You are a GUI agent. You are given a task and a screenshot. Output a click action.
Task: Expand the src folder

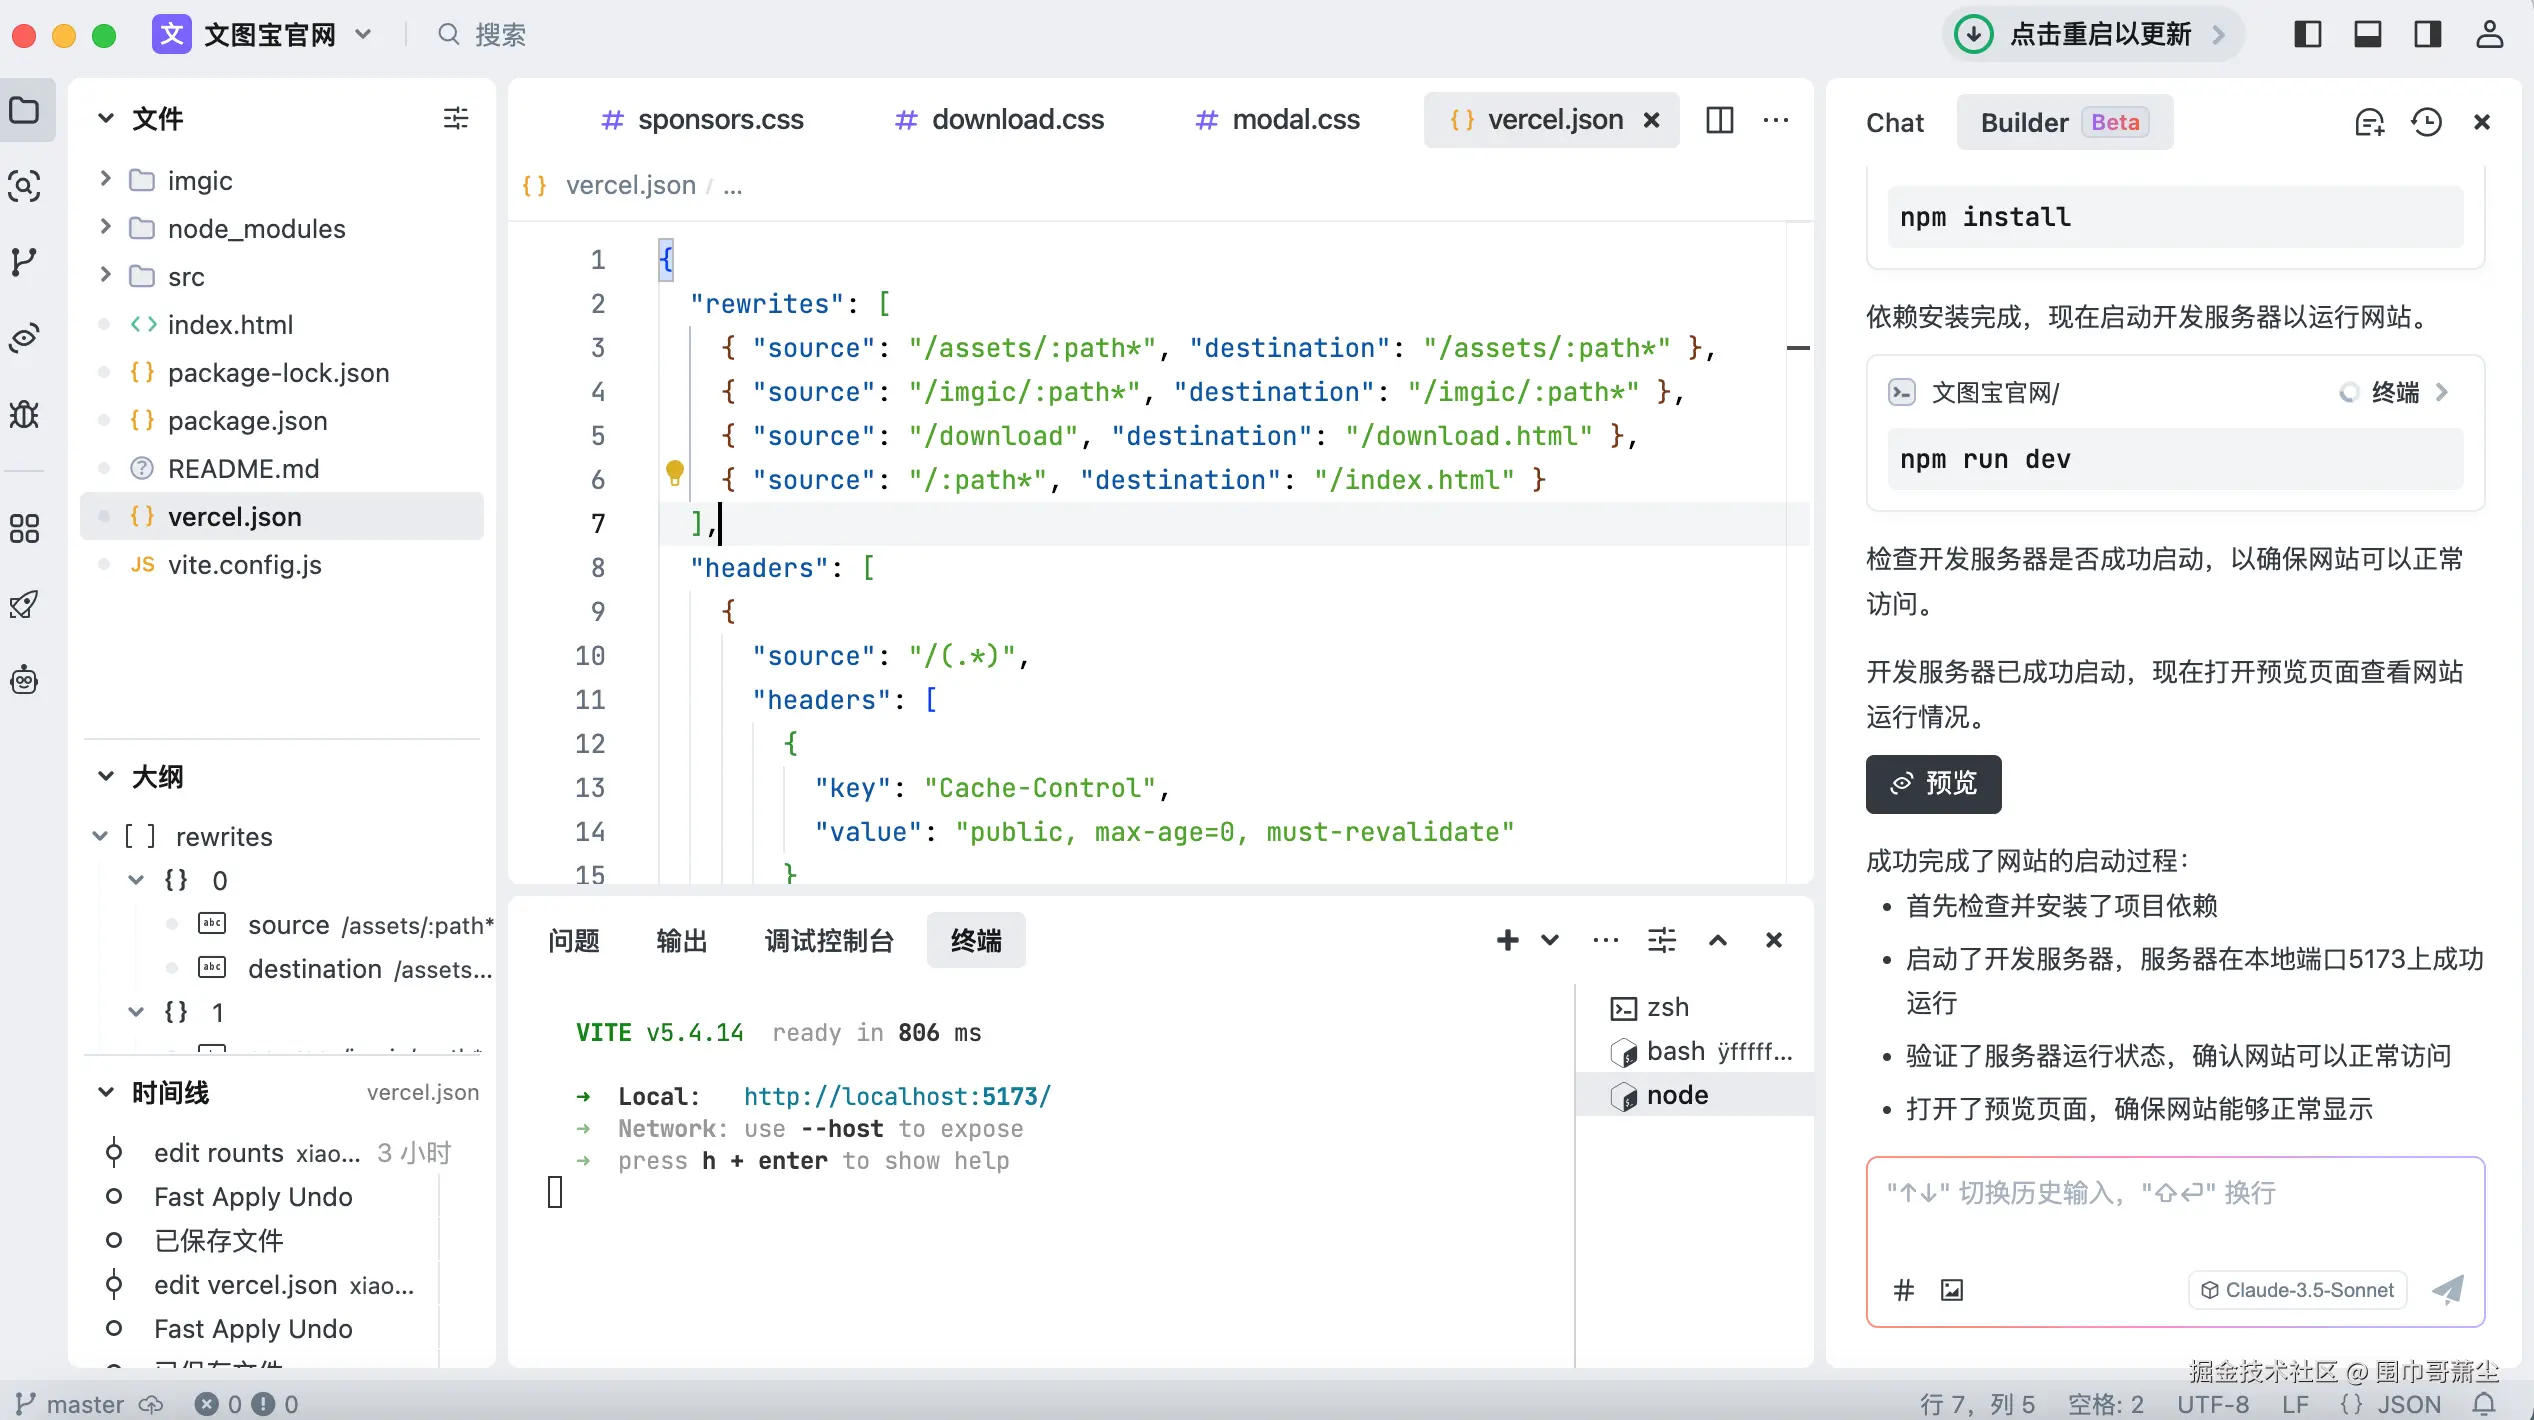105,275
